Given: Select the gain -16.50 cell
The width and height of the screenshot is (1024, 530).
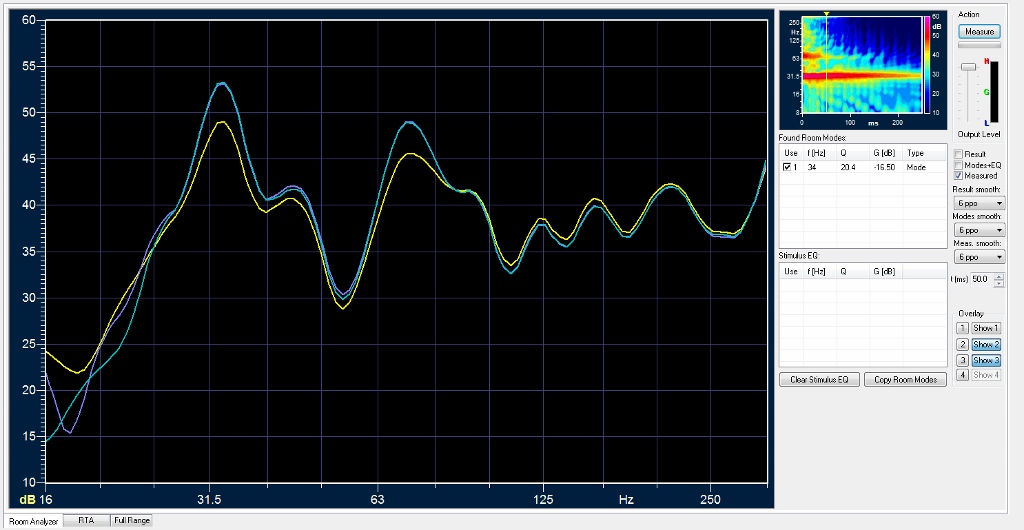Looking at the screenshot, I should click(x=884, y=168).
